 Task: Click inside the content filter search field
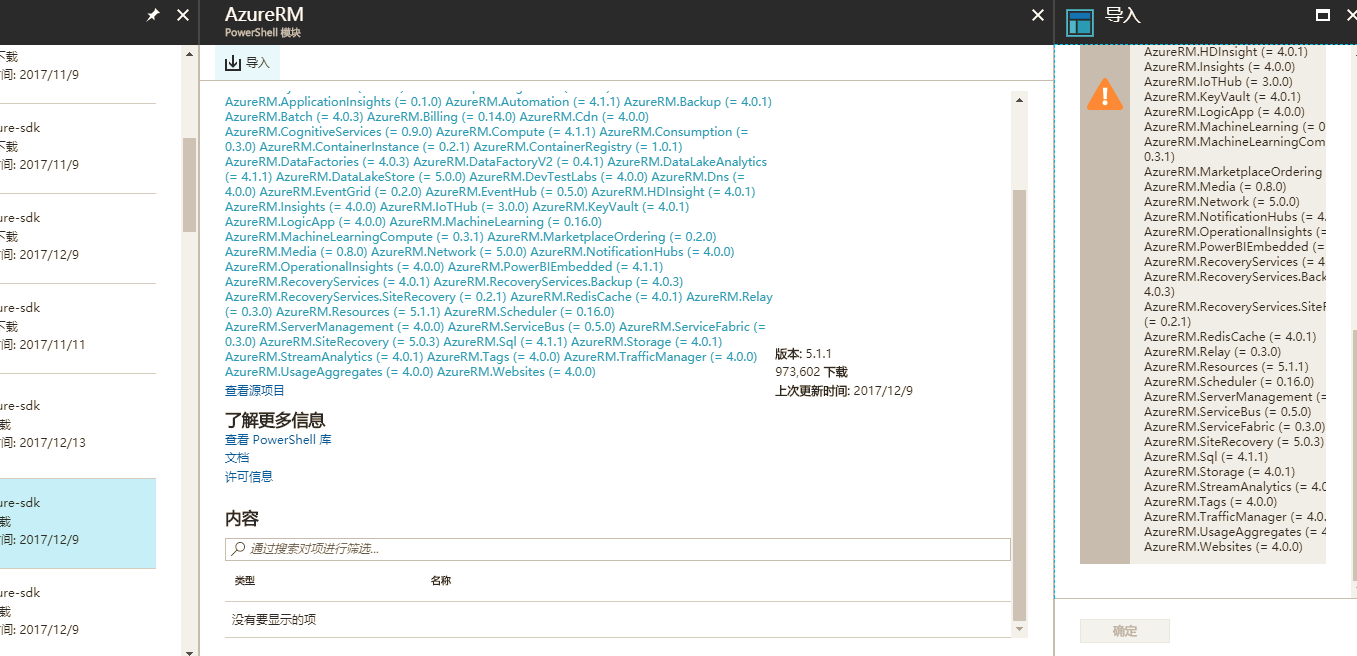(x=618, y=549)
